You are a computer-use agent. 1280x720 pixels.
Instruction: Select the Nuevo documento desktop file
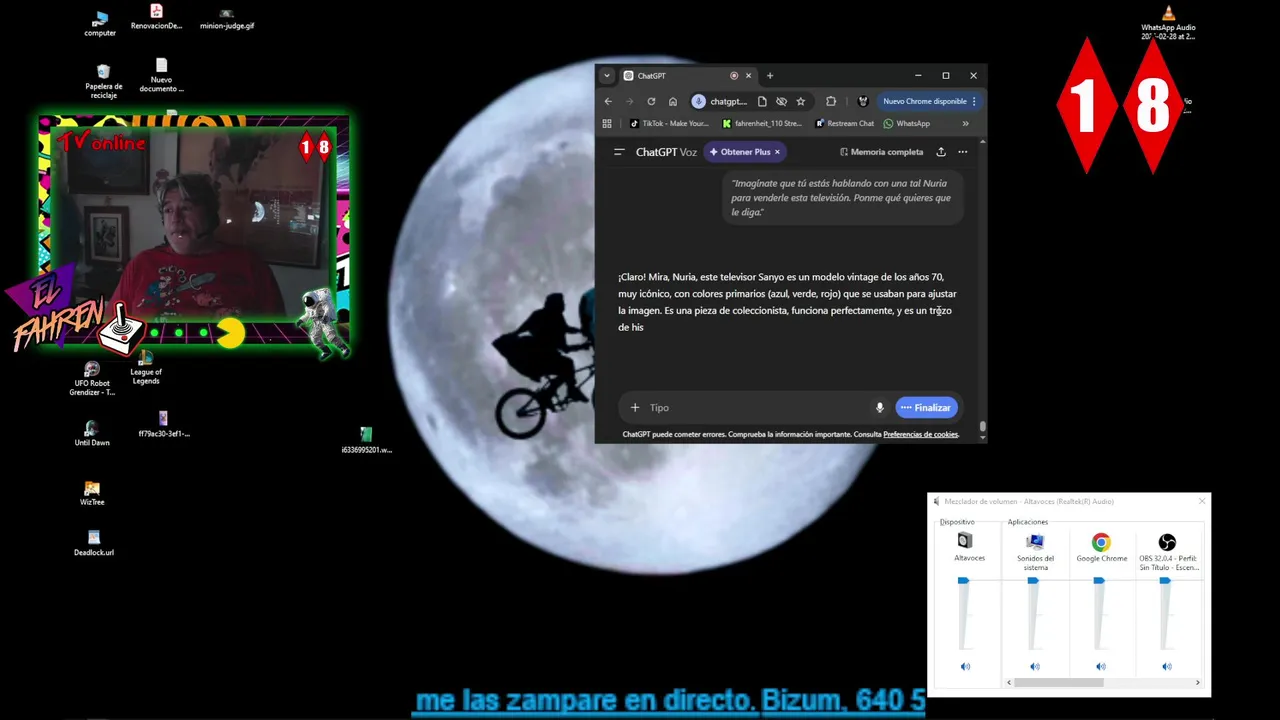161,75
